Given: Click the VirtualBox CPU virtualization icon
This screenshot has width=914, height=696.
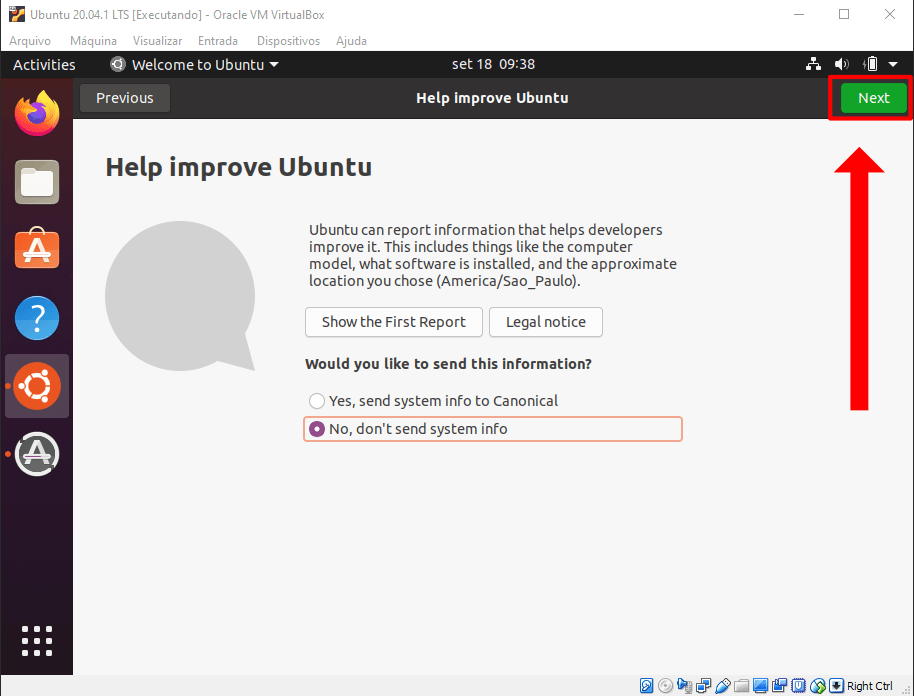Looking at the screenshot, I should (x=799, y=686).
